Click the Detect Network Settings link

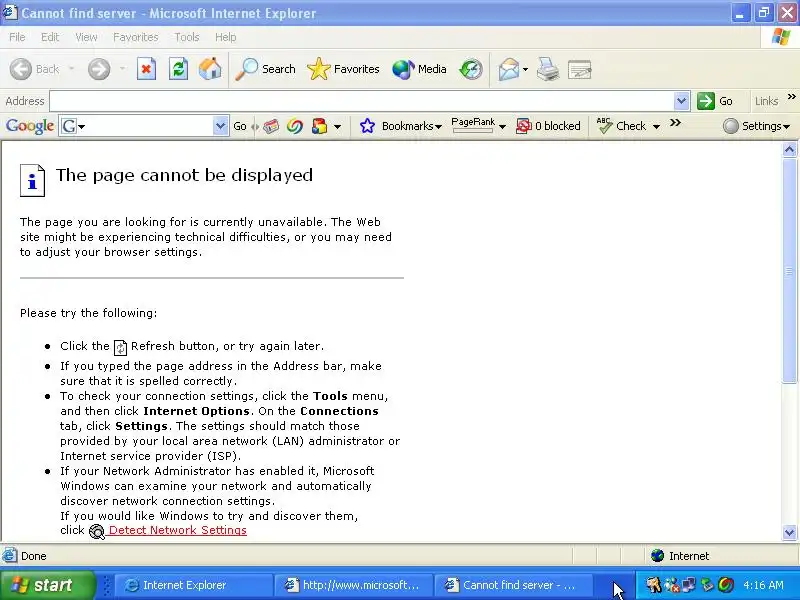pyautogui.click(x=178, y=530)
